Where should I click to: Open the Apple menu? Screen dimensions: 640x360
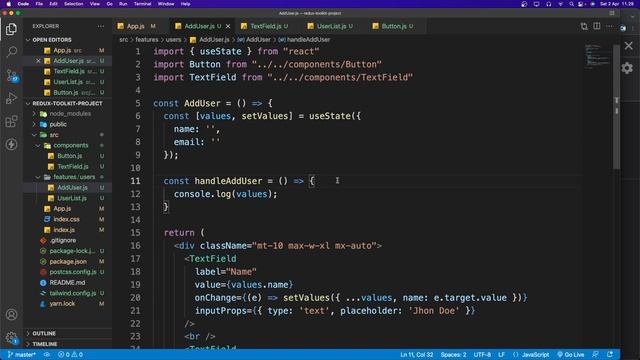click(9, 4)
